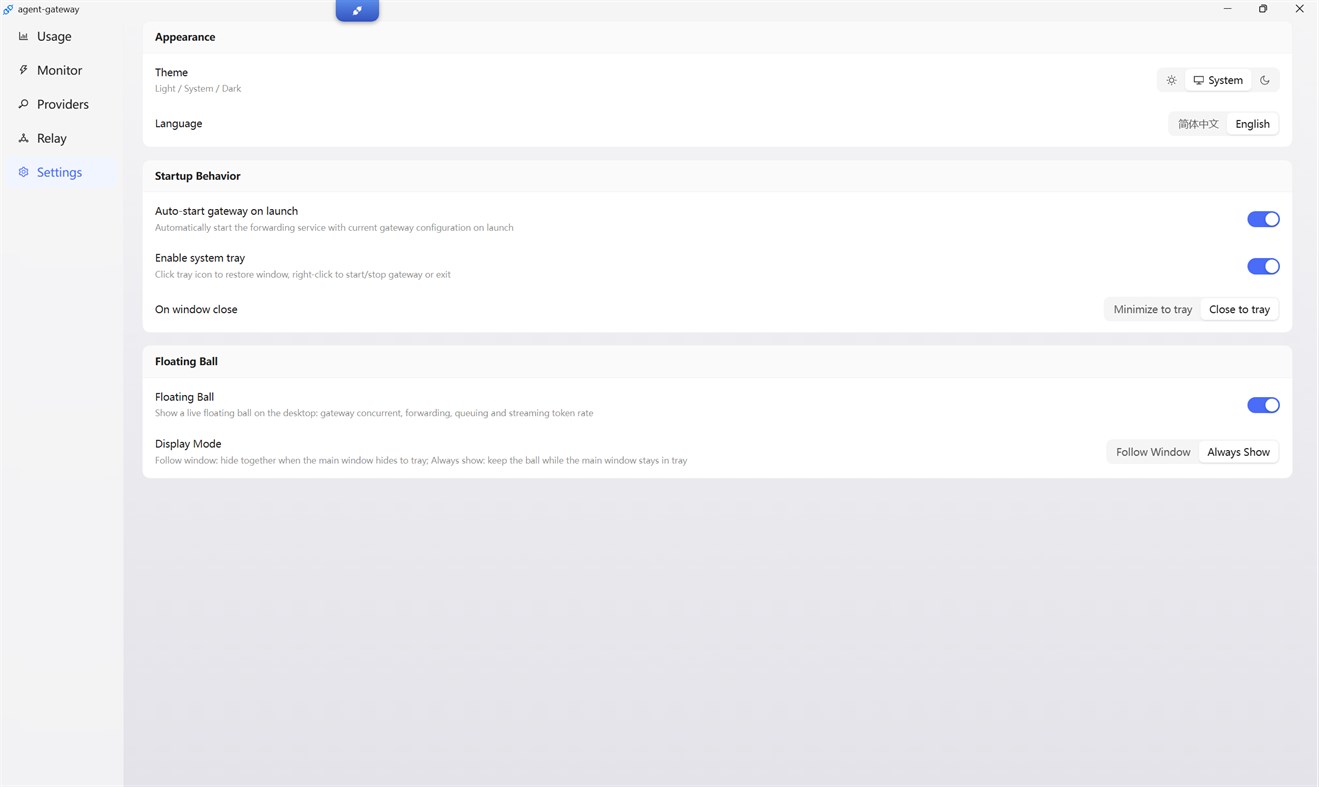Go to the Providers page label

point(63,104)
